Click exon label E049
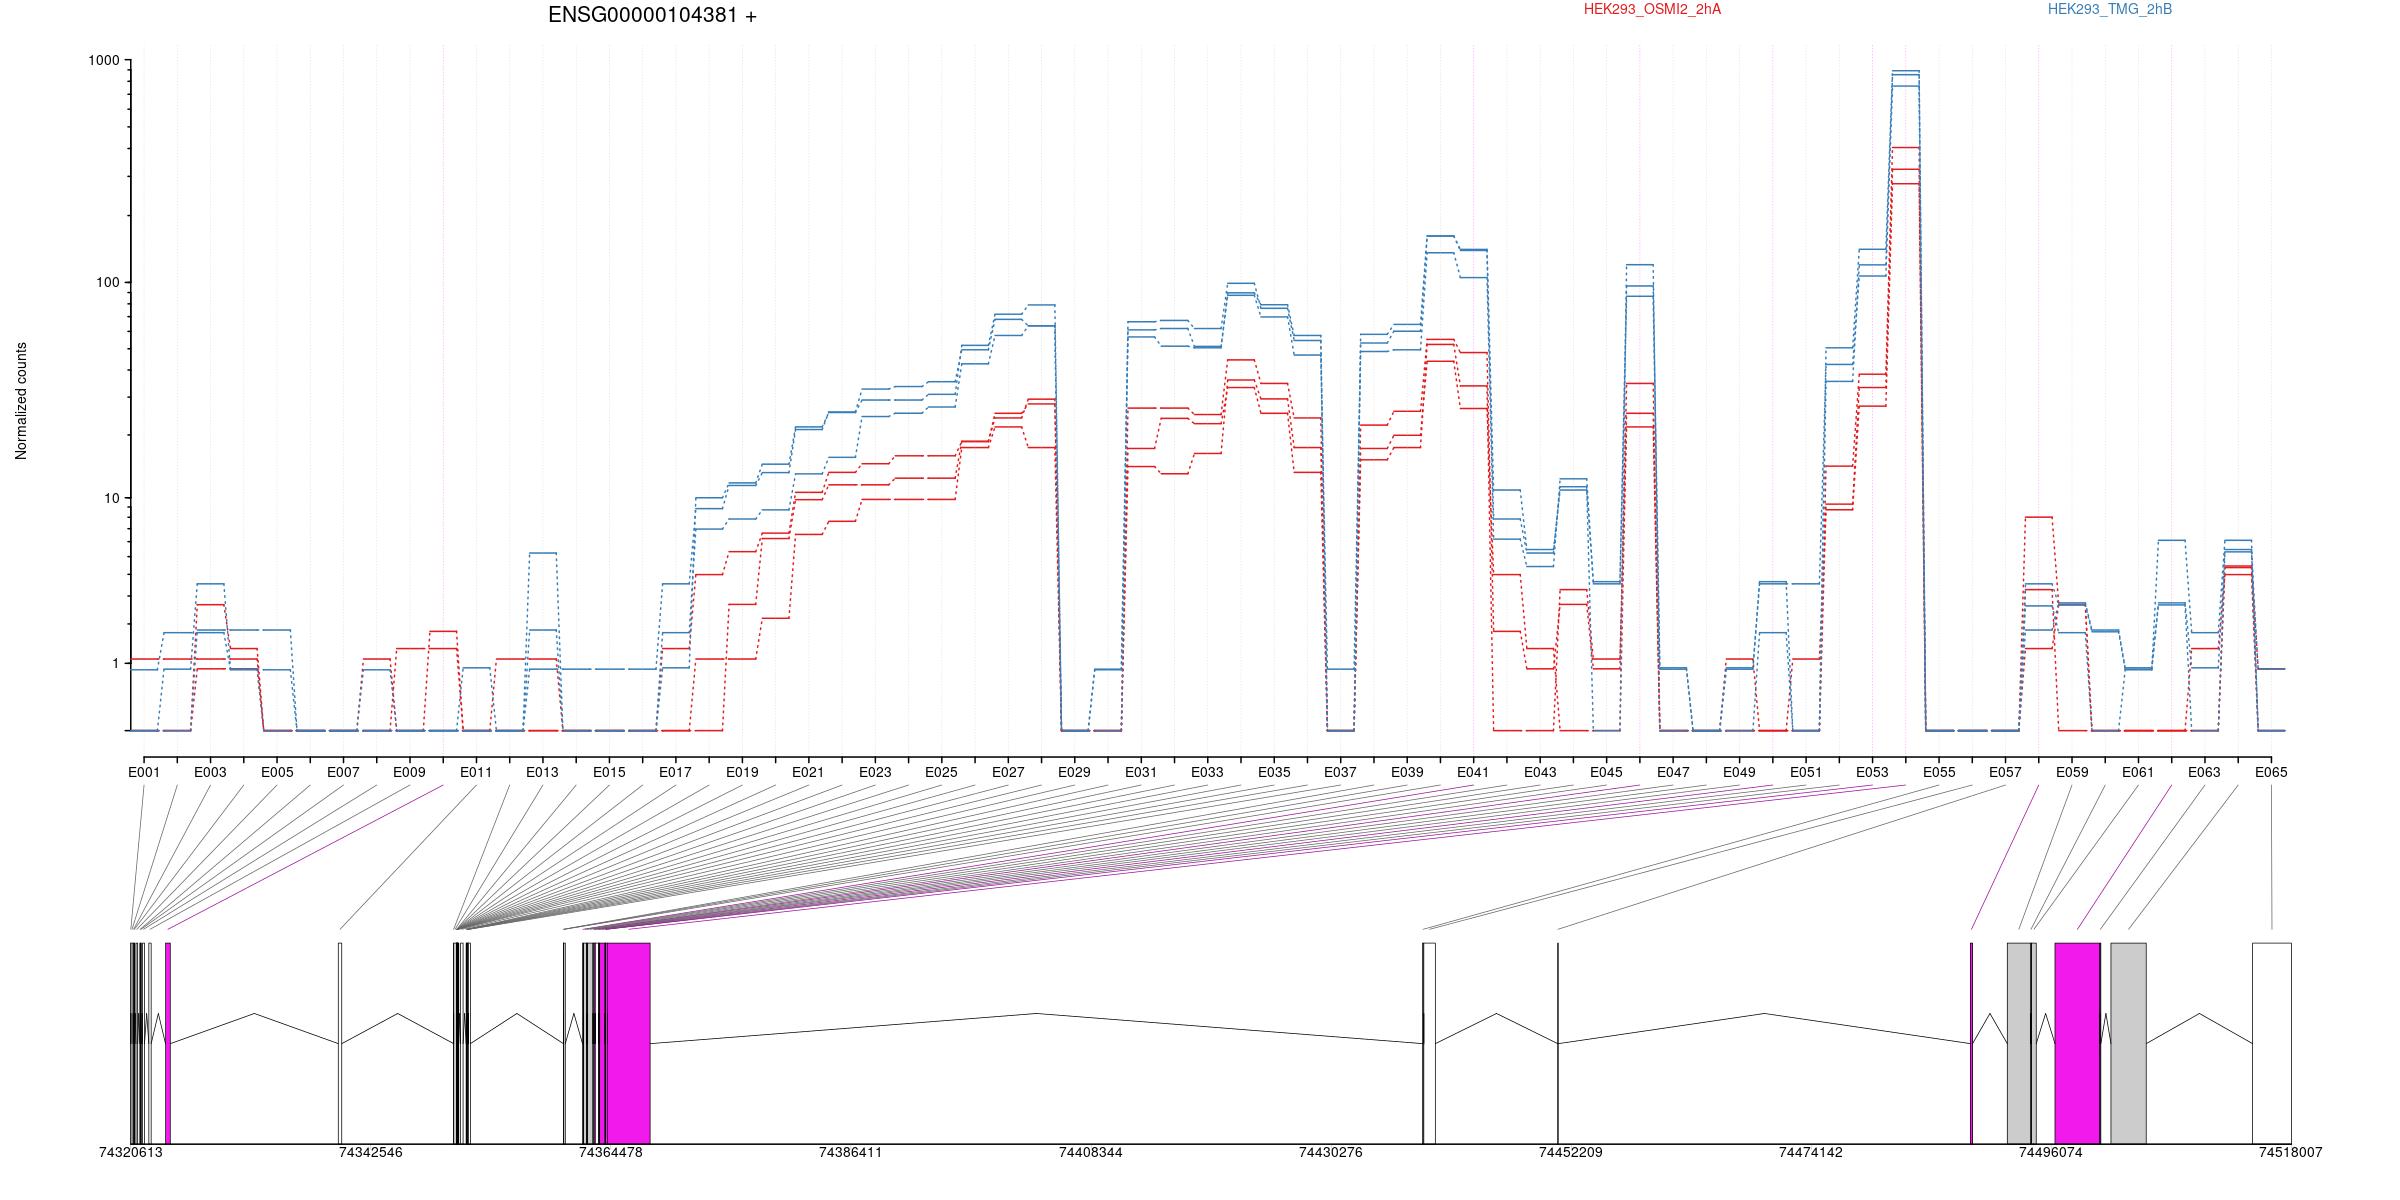The image size is (2400, 1200). [1739, 772]
